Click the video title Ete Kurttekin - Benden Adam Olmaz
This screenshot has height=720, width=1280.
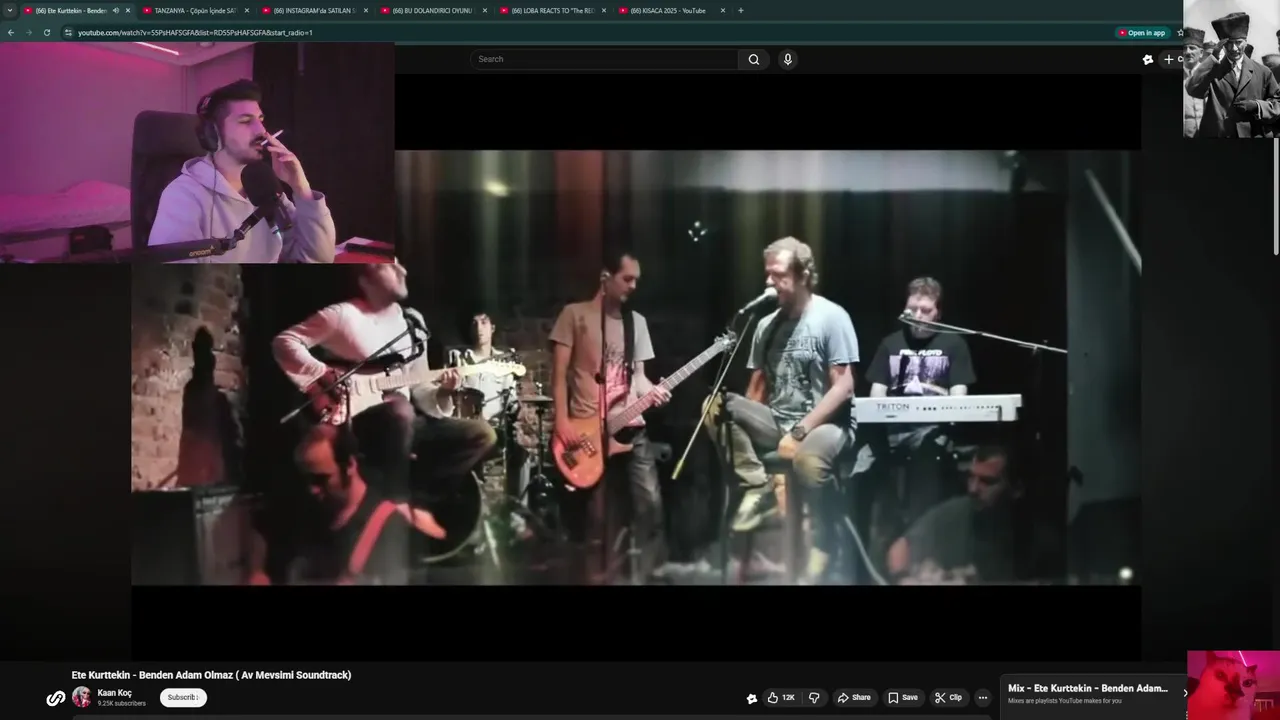coord(212,675)
